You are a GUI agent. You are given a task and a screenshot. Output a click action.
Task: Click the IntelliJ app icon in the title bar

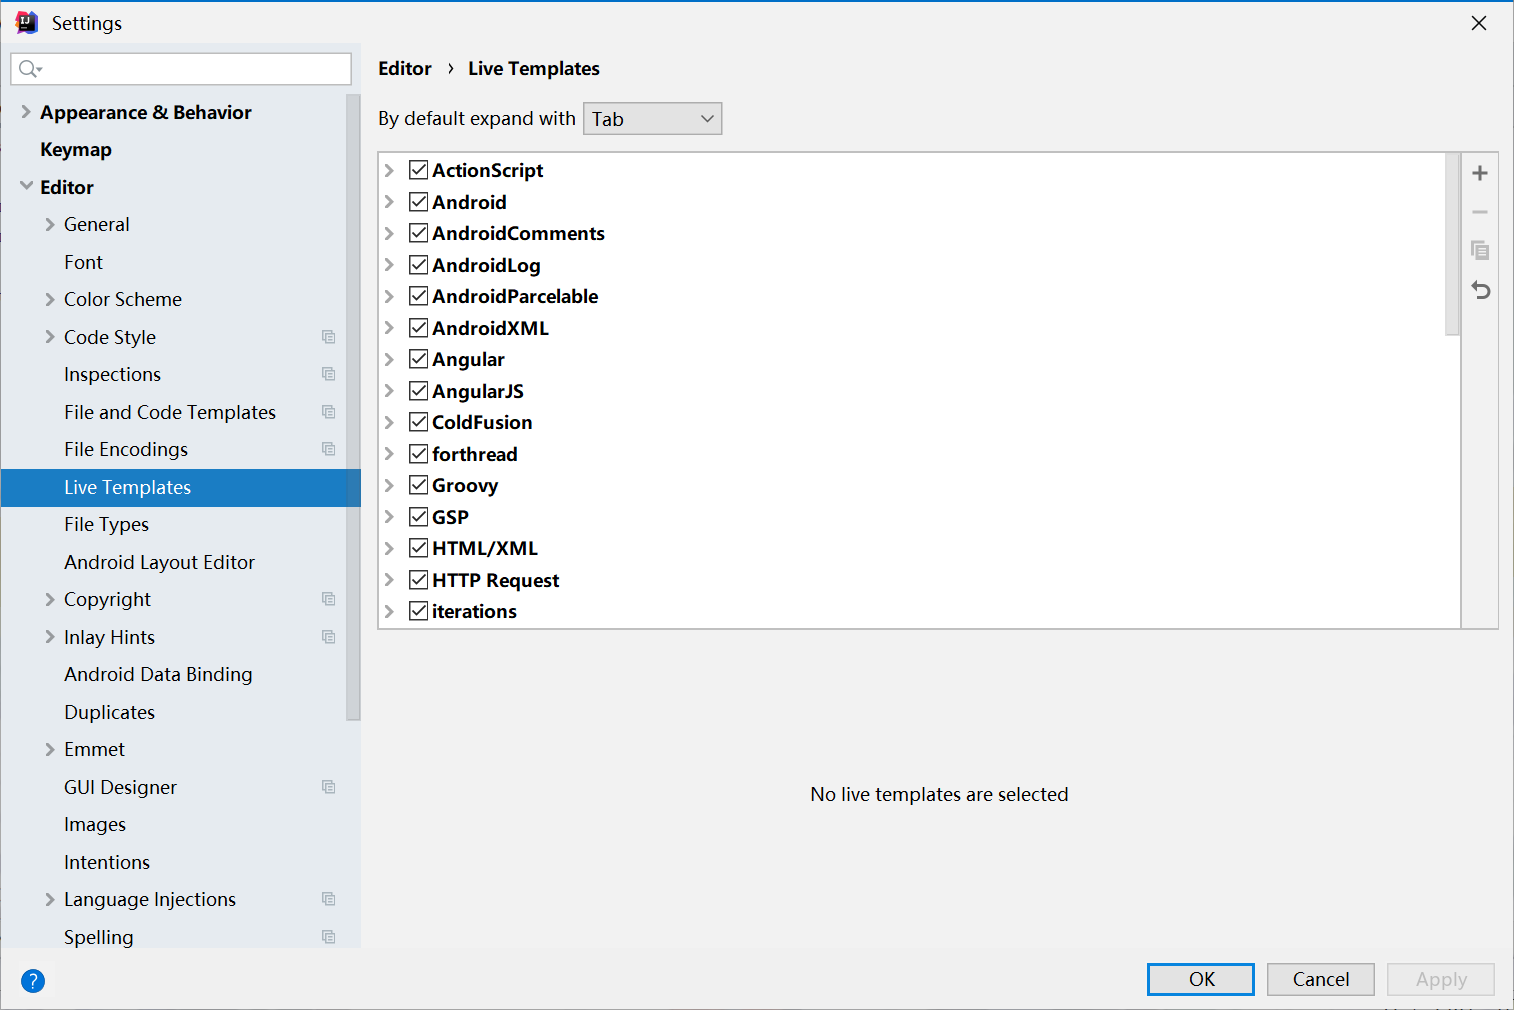pos(27,22)
